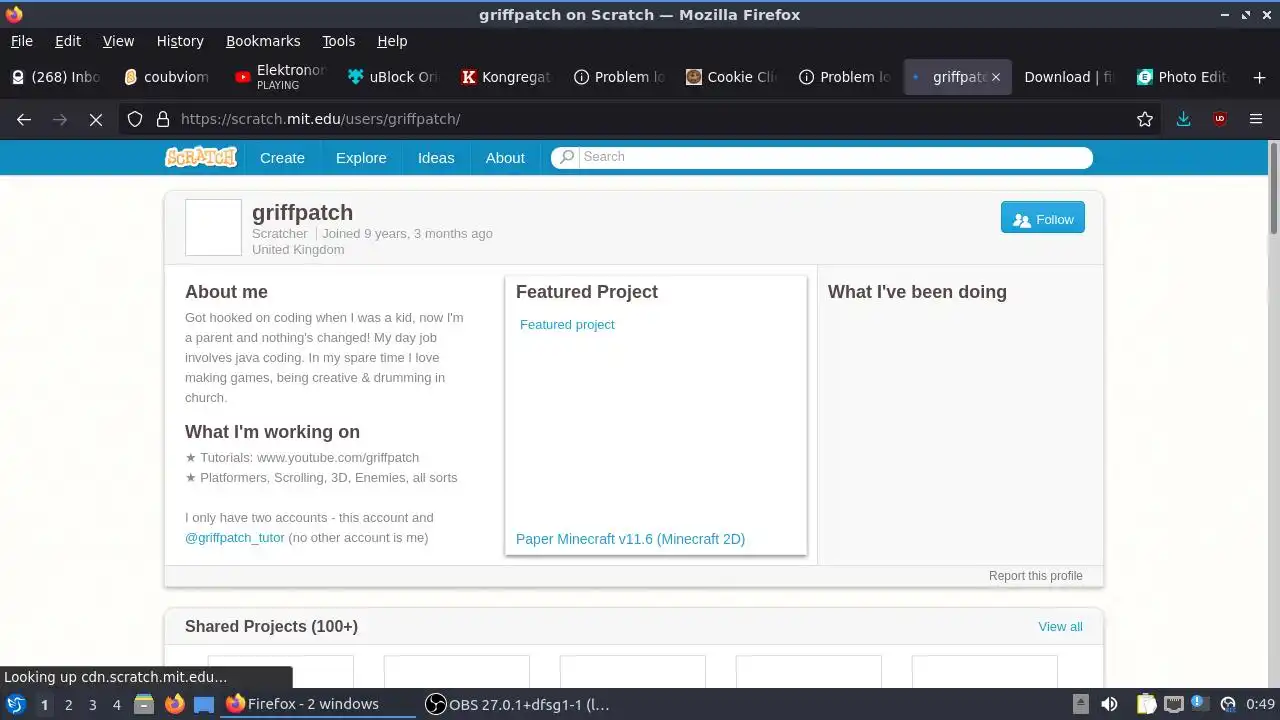The height and width of the screenshot is (720, 1280).
Task: Bookmark this page with the star
Action: click(1145, 119)
